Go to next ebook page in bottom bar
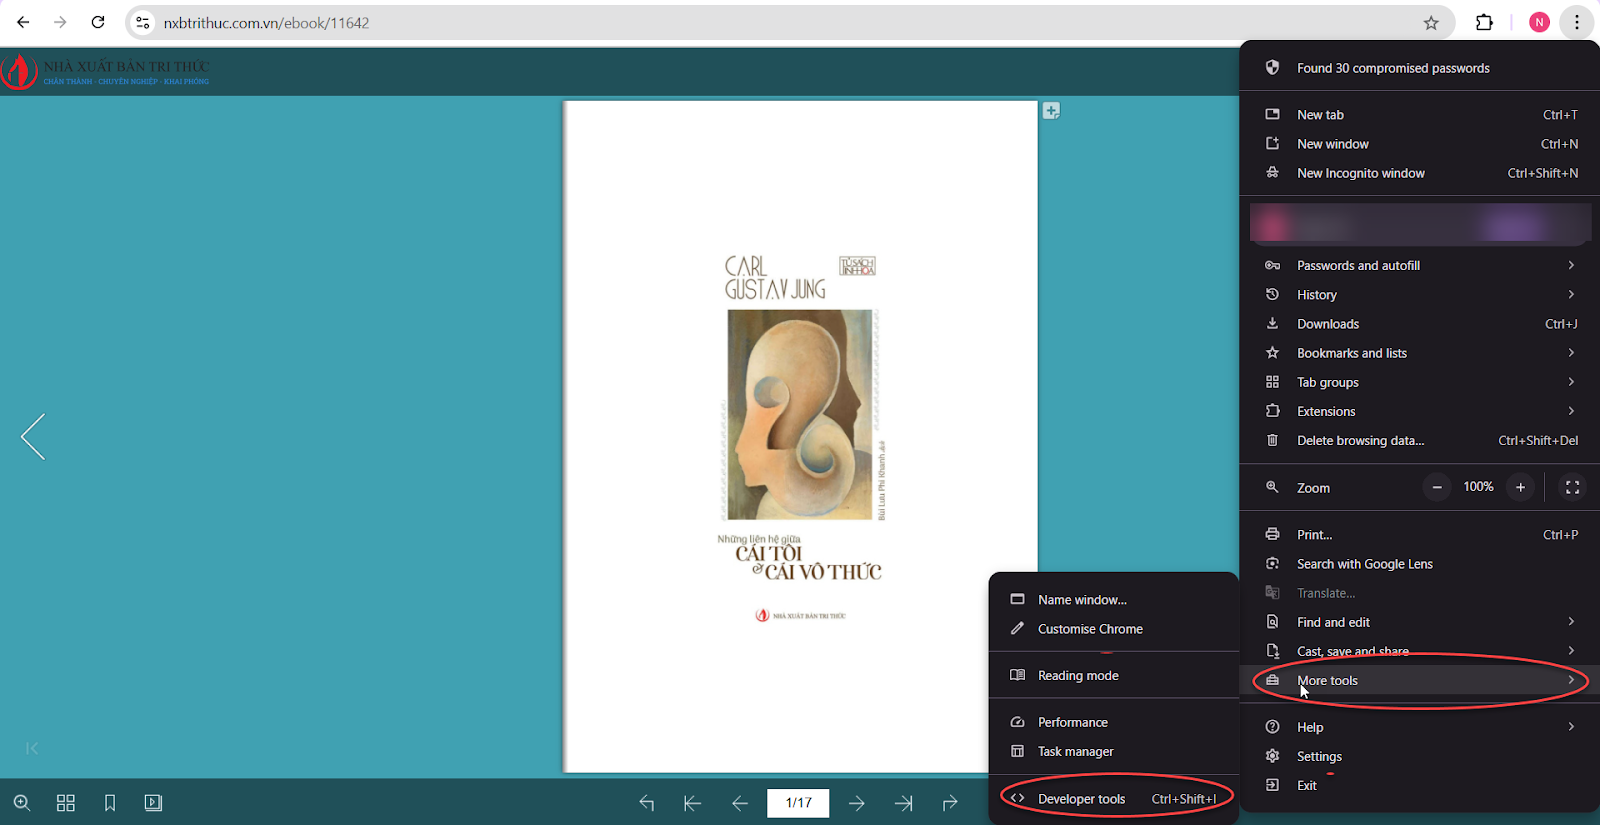The height and width of the screenshot is (825, 1600). 857,803
